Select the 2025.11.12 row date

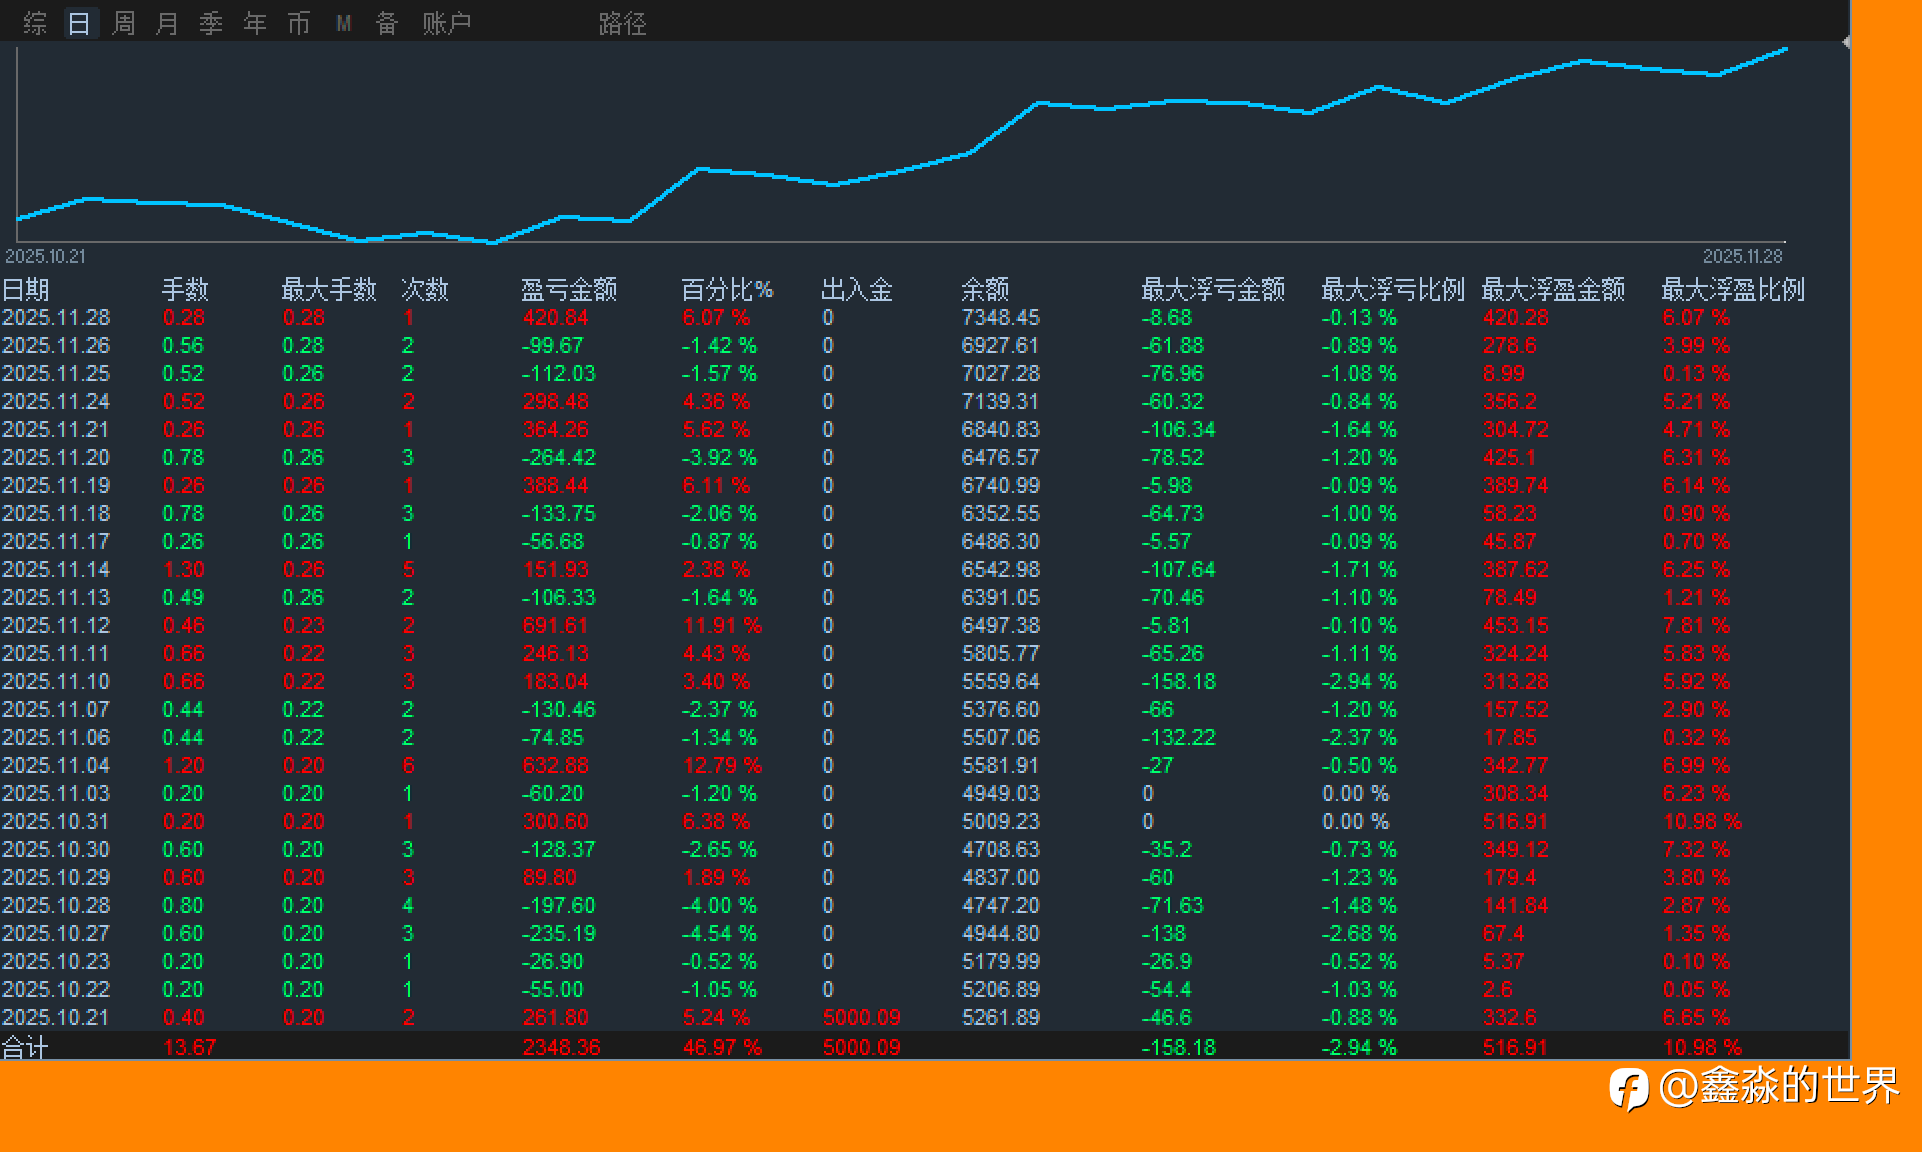[56, 626]
